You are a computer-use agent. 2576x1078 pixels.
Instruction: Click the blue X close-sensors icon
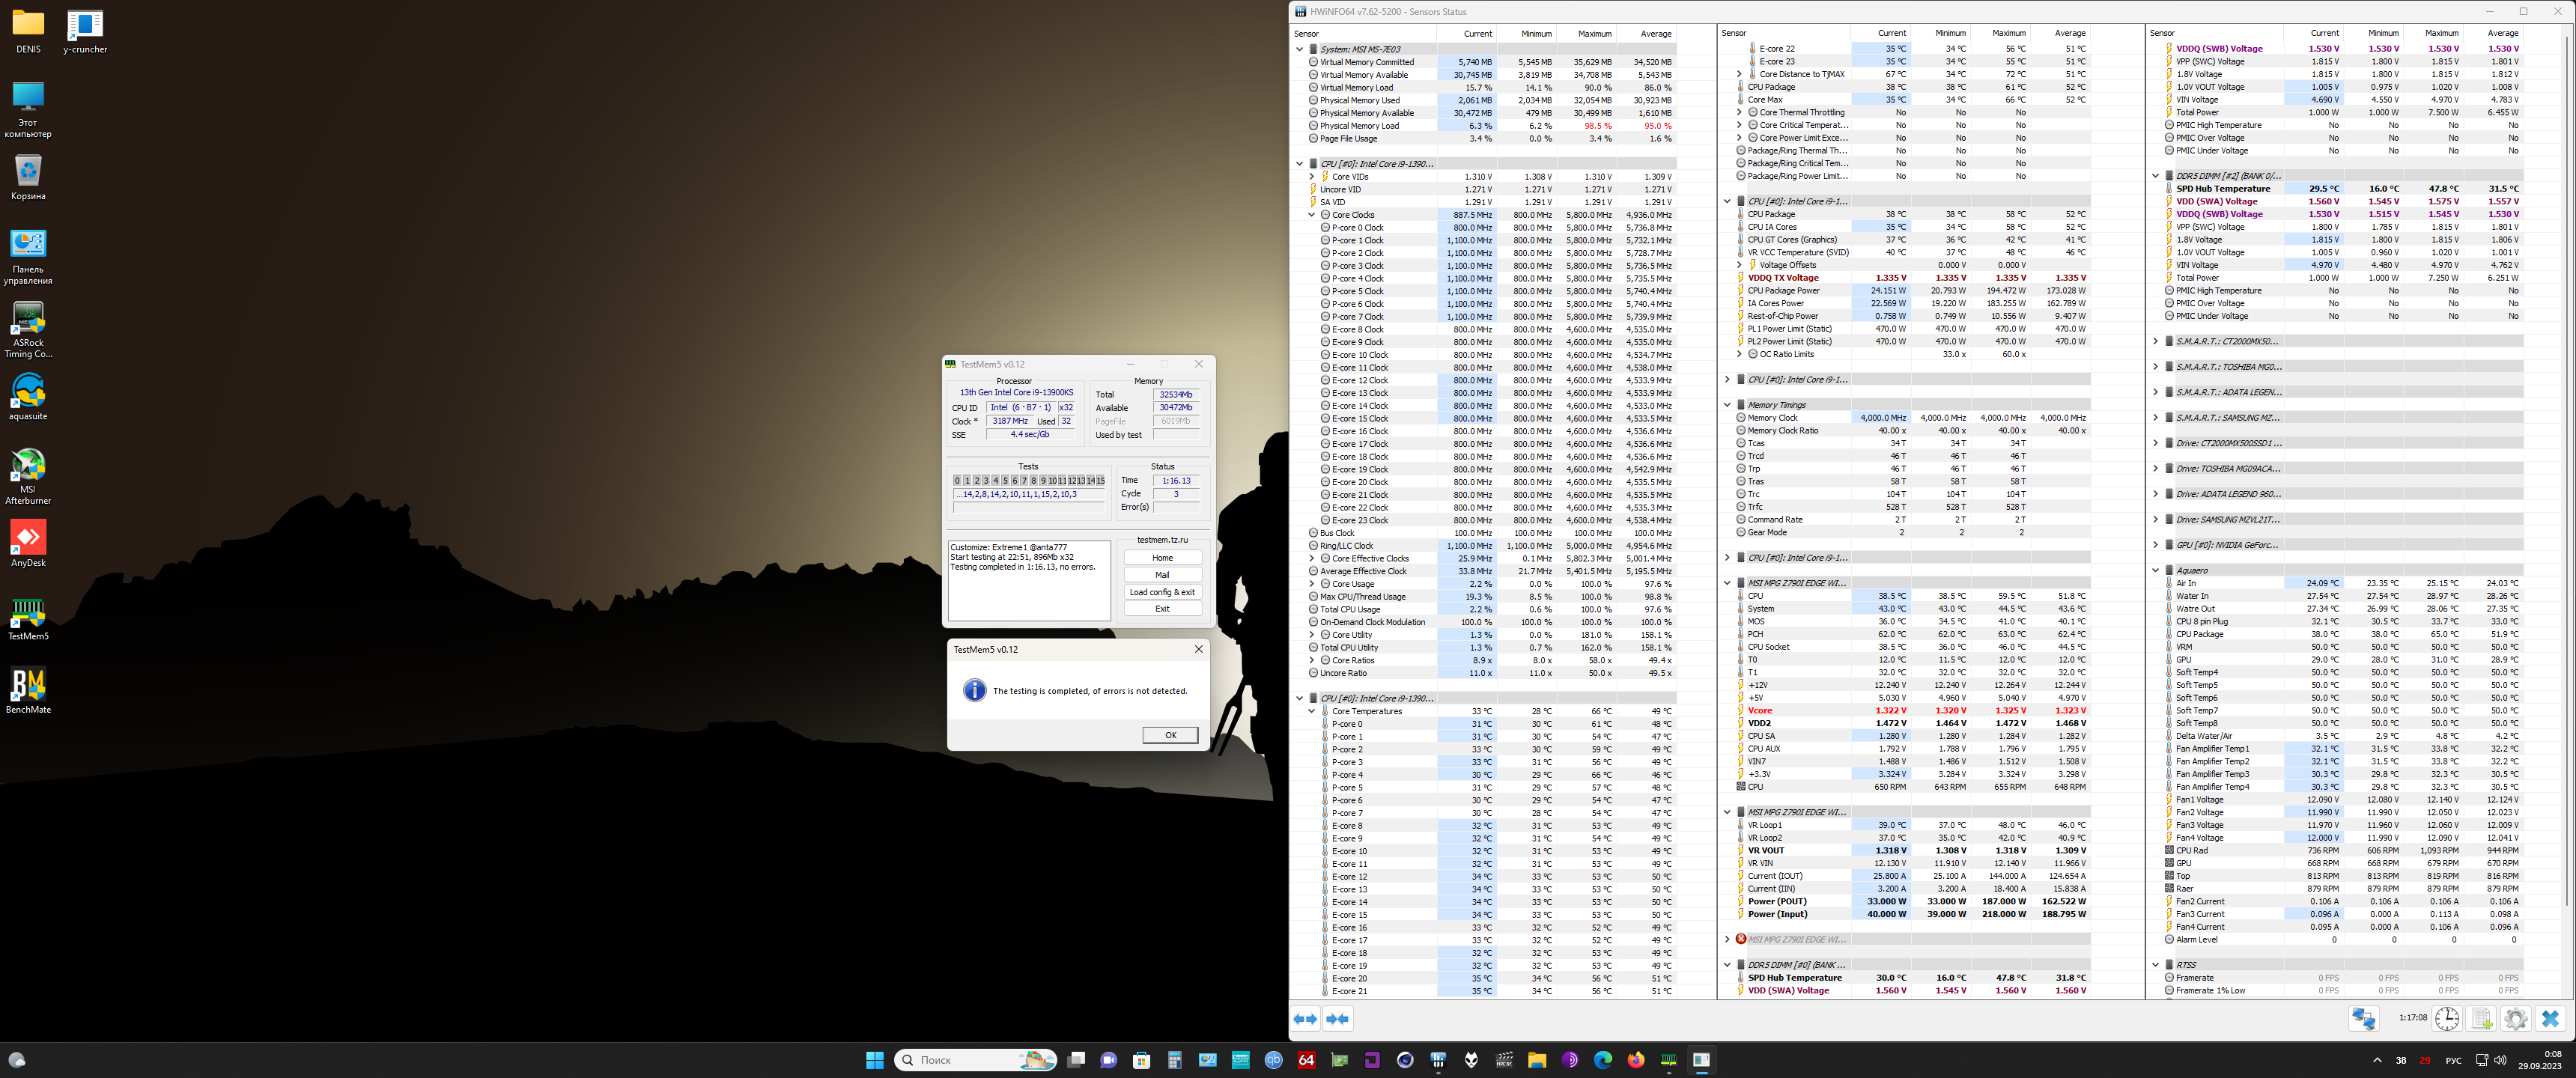2550,1019
